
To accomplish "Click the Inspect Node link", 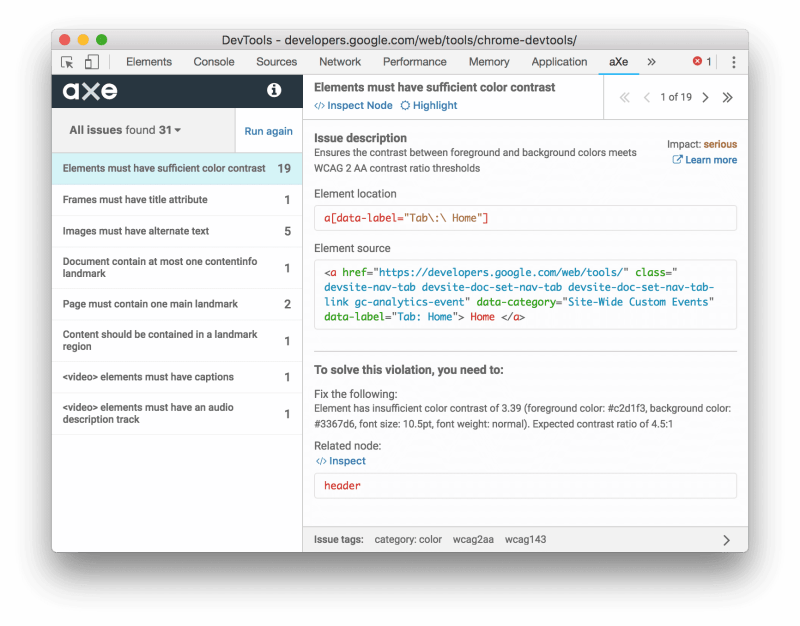I will tap(354, 106).
